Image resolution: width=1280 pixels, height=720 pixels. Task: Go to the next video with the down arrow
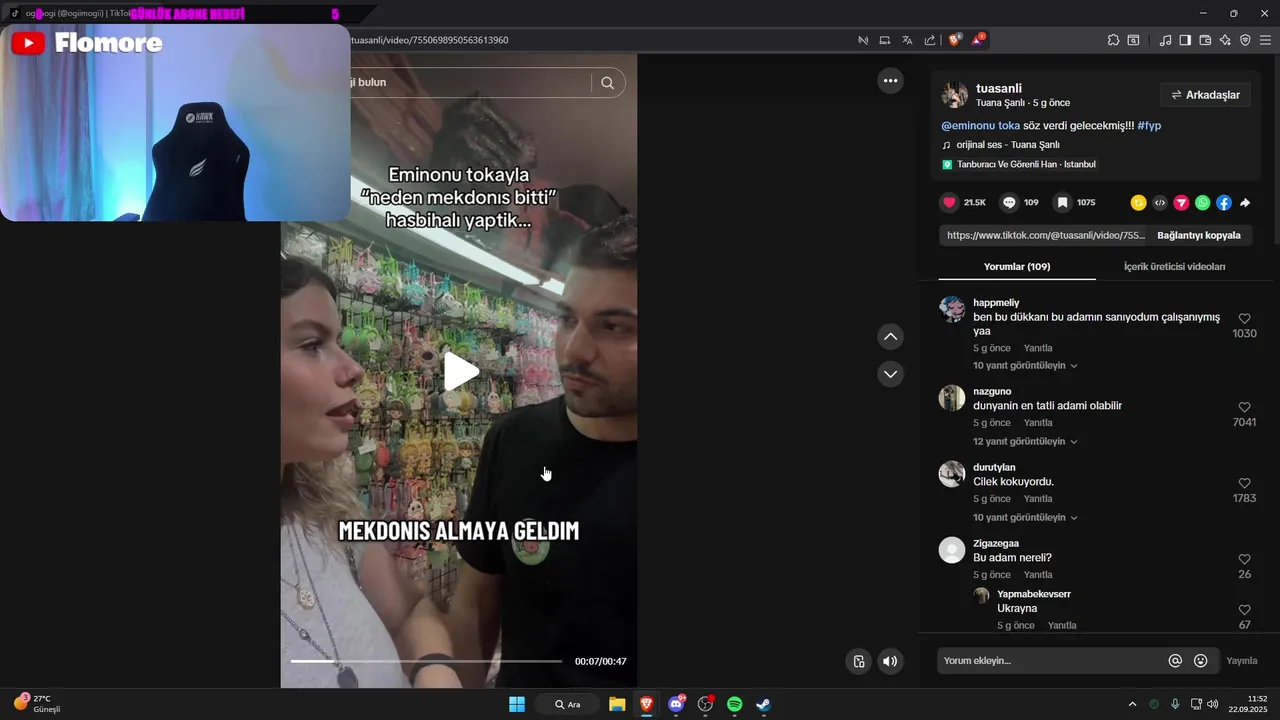point(890,374)
